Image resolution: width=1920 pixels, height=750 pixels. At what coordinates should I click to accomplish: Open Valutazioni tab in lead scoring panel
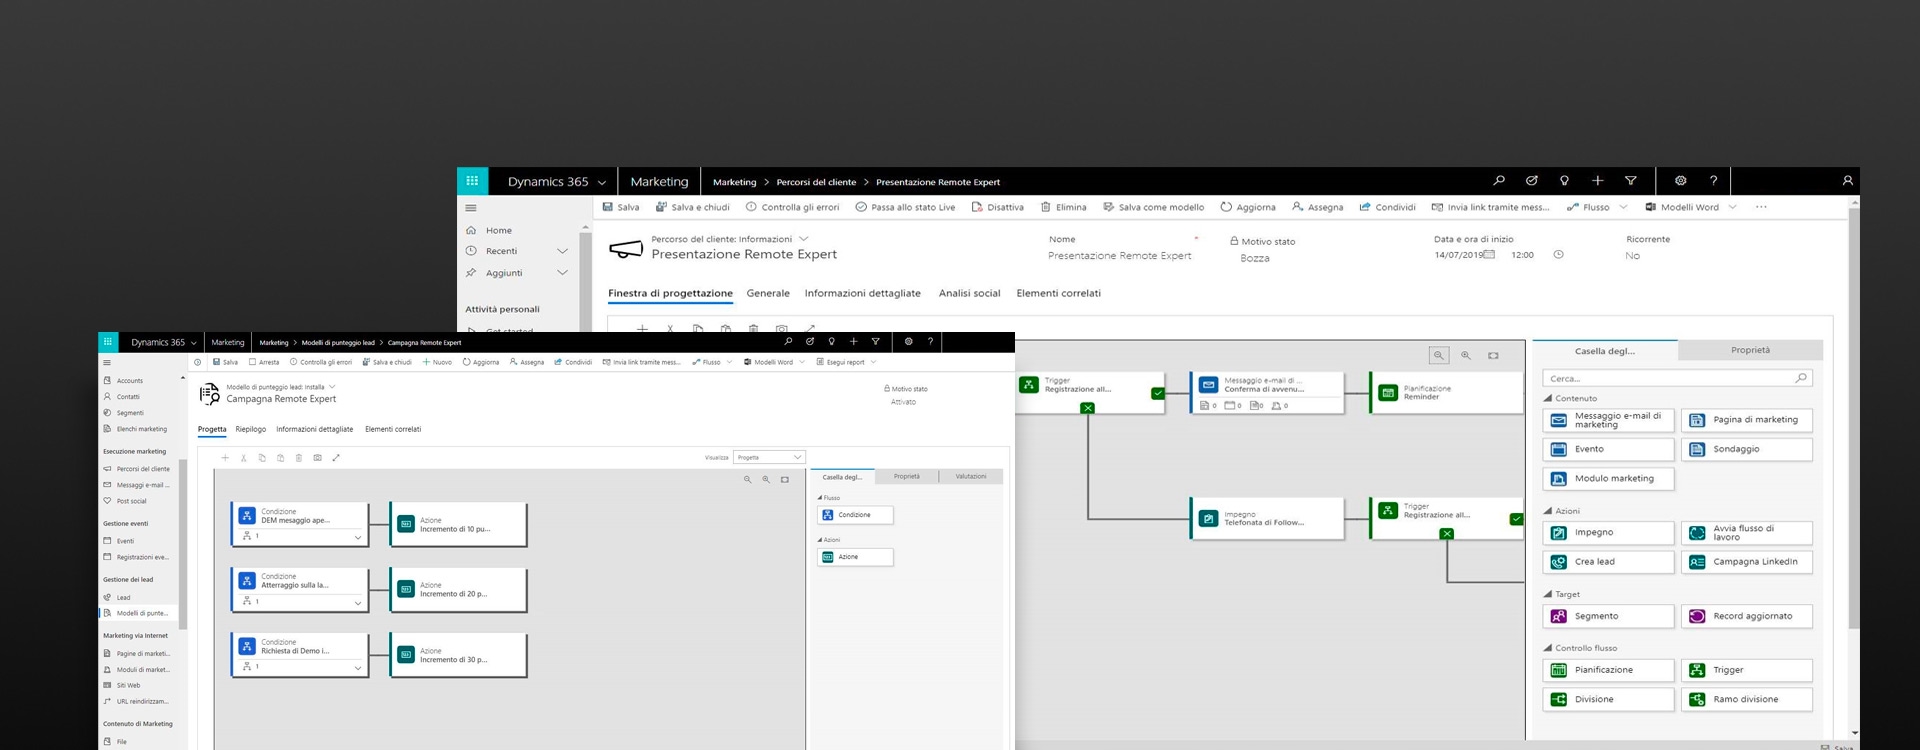pos(970,476)
